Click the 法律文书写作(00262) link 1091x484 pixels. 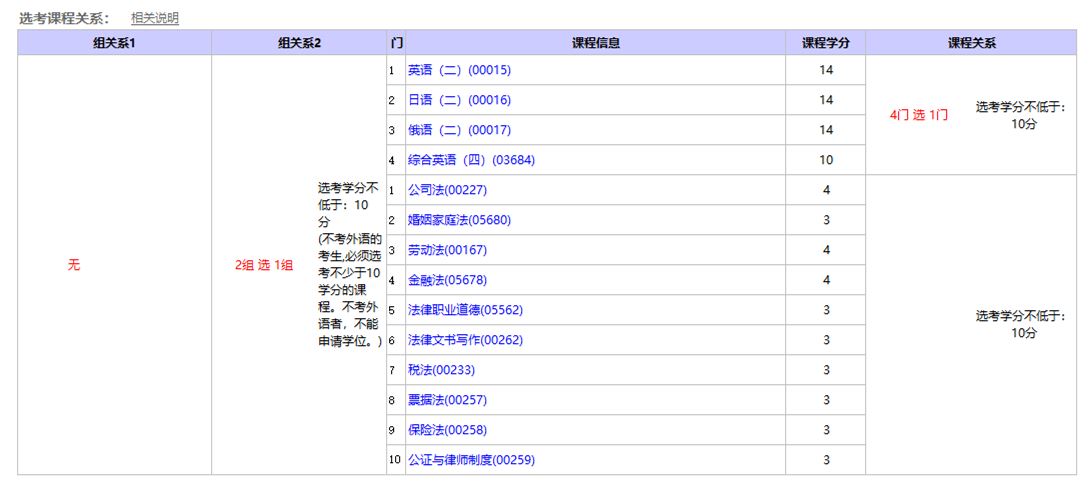pos(465,340)
